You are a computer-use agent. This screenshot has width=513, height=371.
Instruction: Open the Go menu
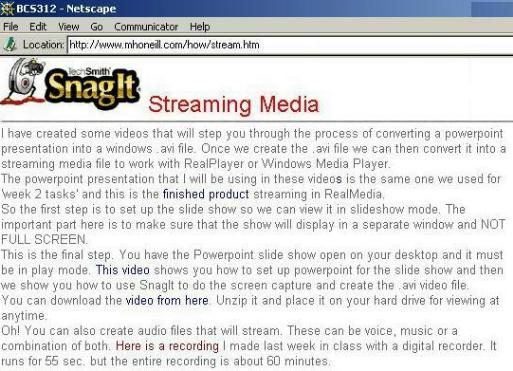(x=96, y=27)
